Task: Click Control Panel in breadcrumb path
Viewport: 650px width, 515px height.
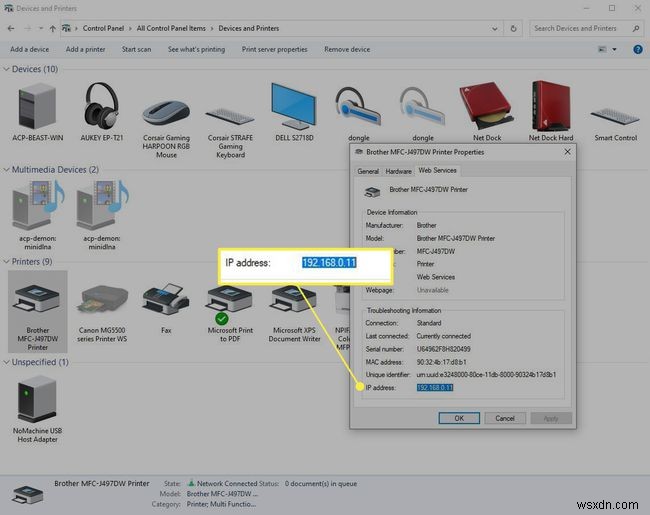Action: pos(103,28)
